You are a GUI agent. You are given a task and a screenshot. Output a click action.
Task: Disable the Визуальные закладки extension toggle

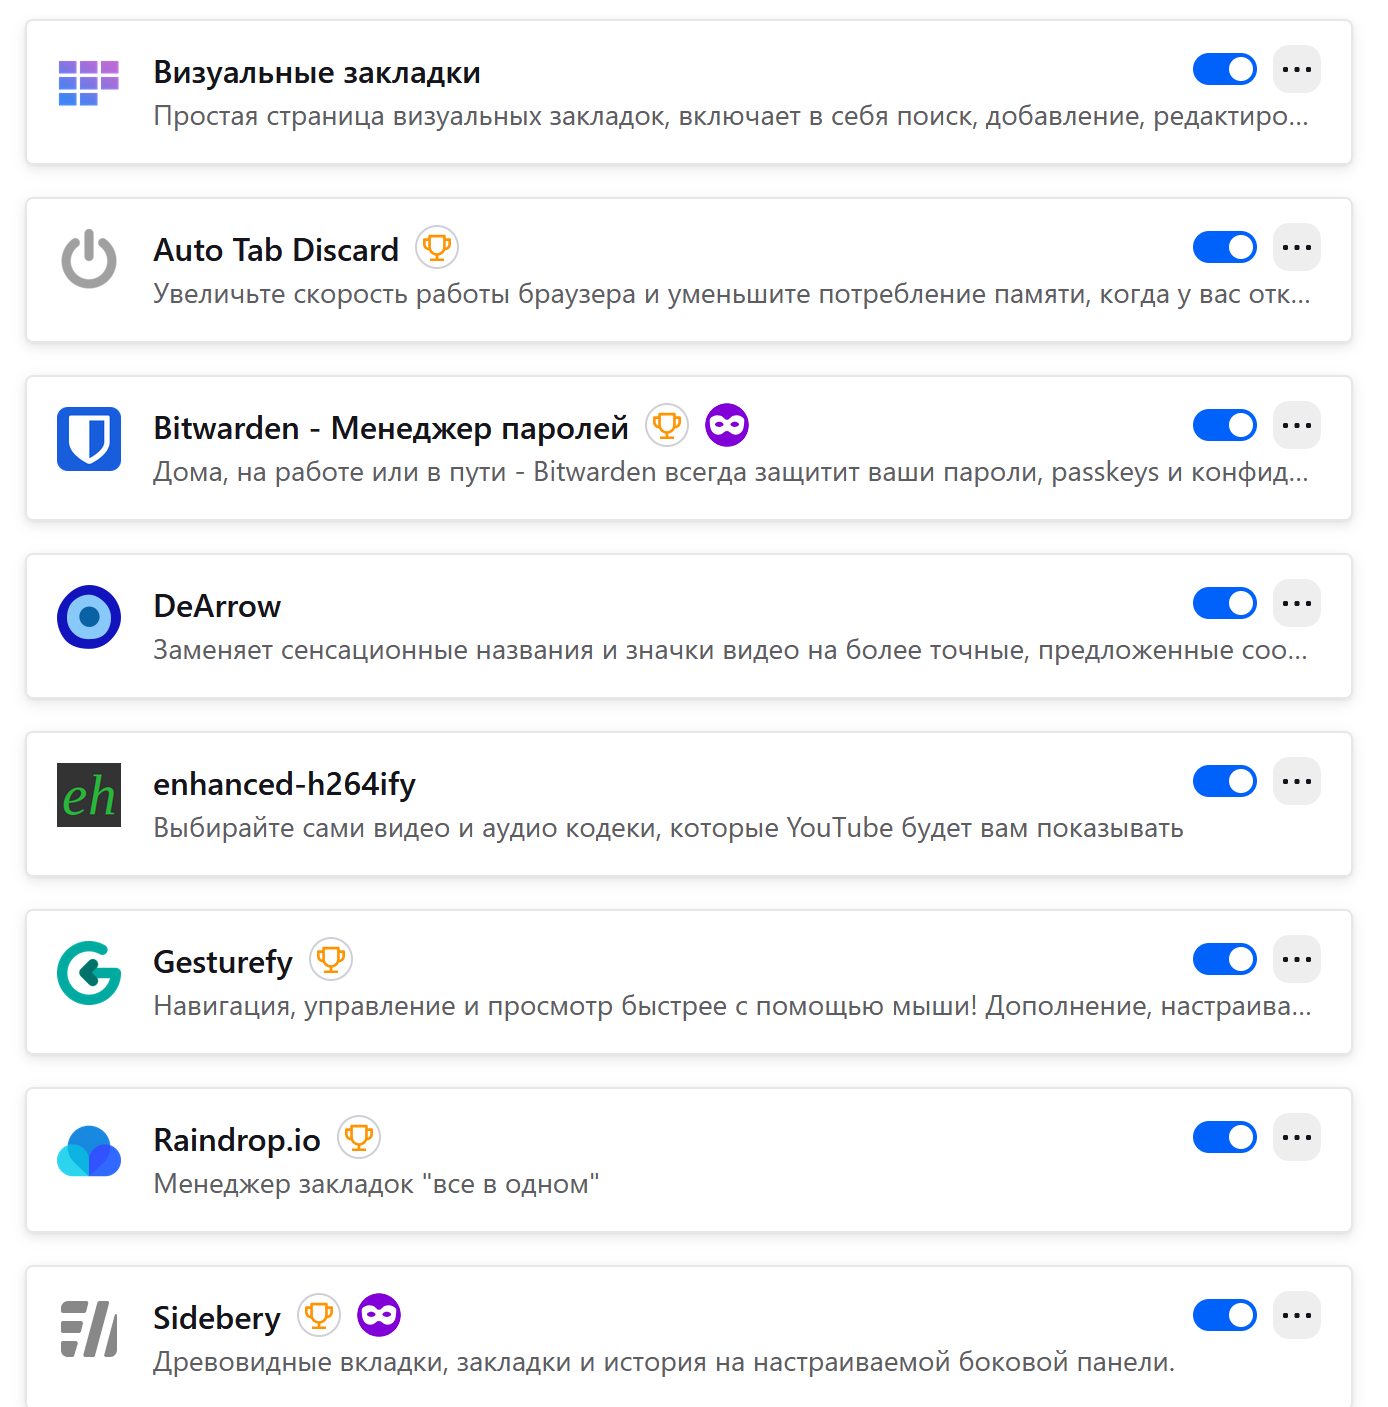(x=1224, y=70)
